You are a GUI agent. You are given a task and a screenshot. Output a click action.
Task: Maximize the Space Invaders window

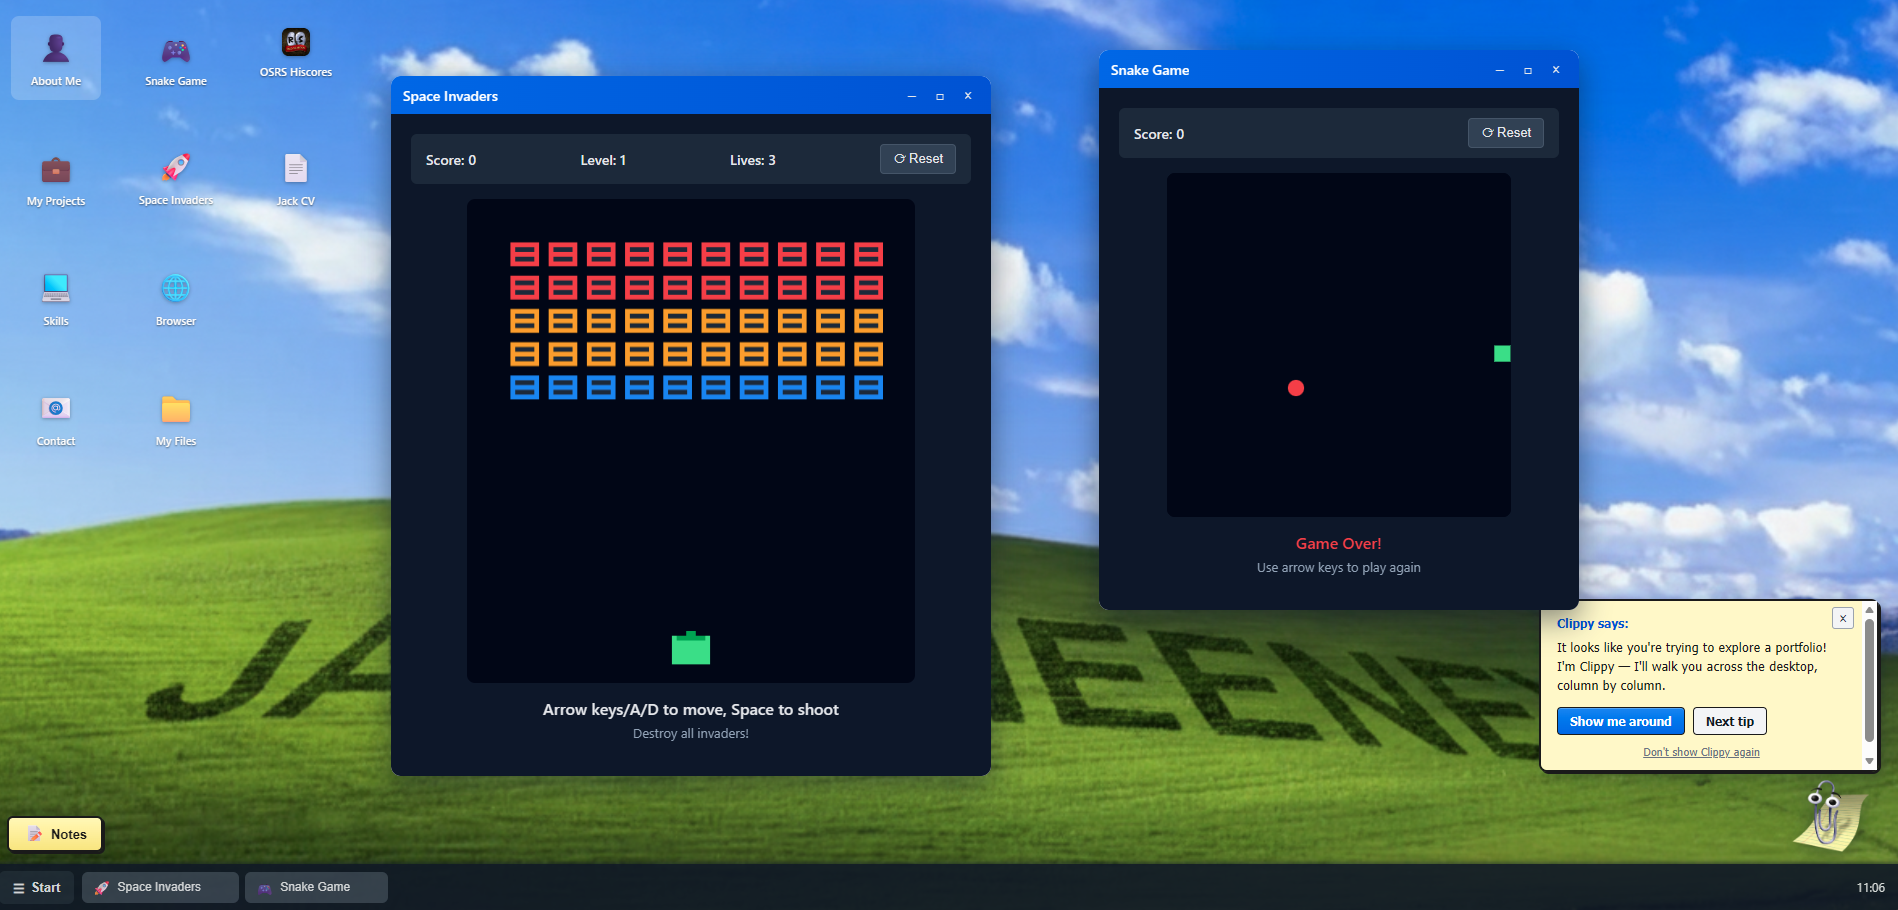939,96
